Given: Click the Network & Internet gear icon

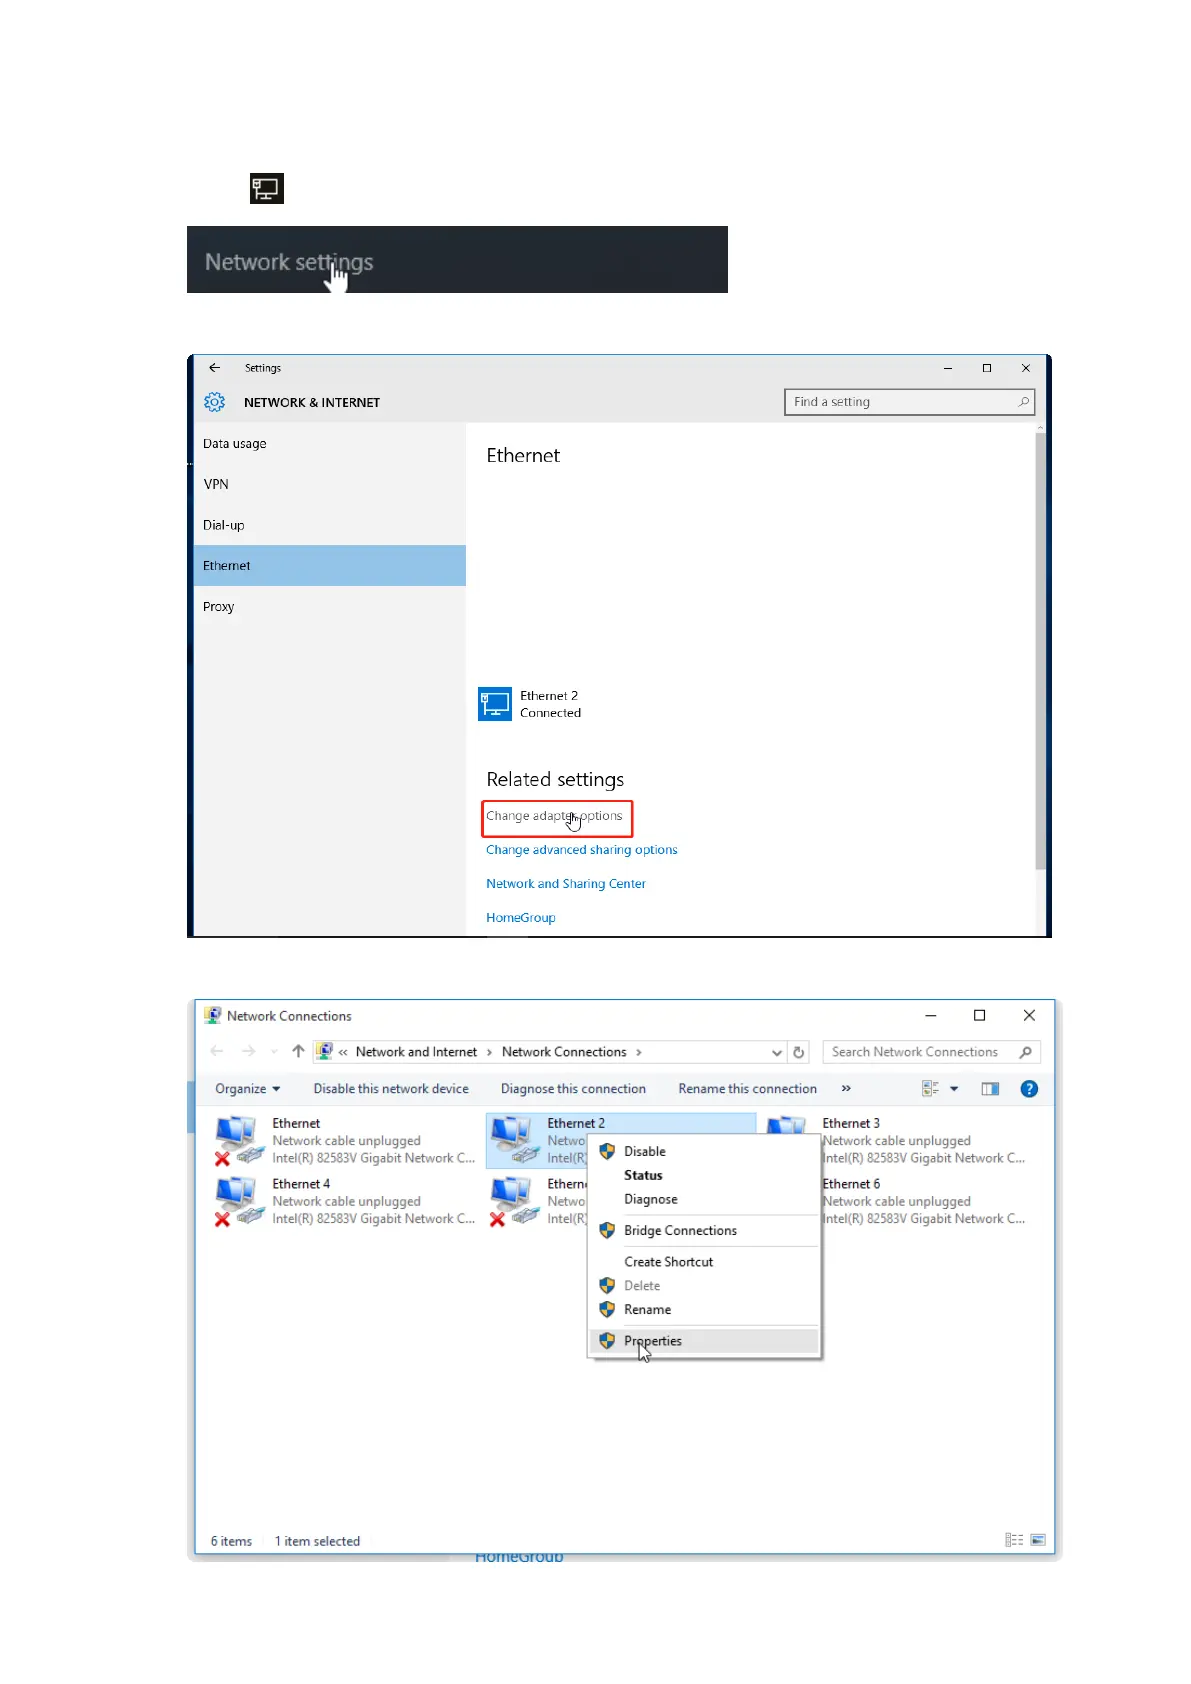Looking at the screenshot, I should coord(214,402).
